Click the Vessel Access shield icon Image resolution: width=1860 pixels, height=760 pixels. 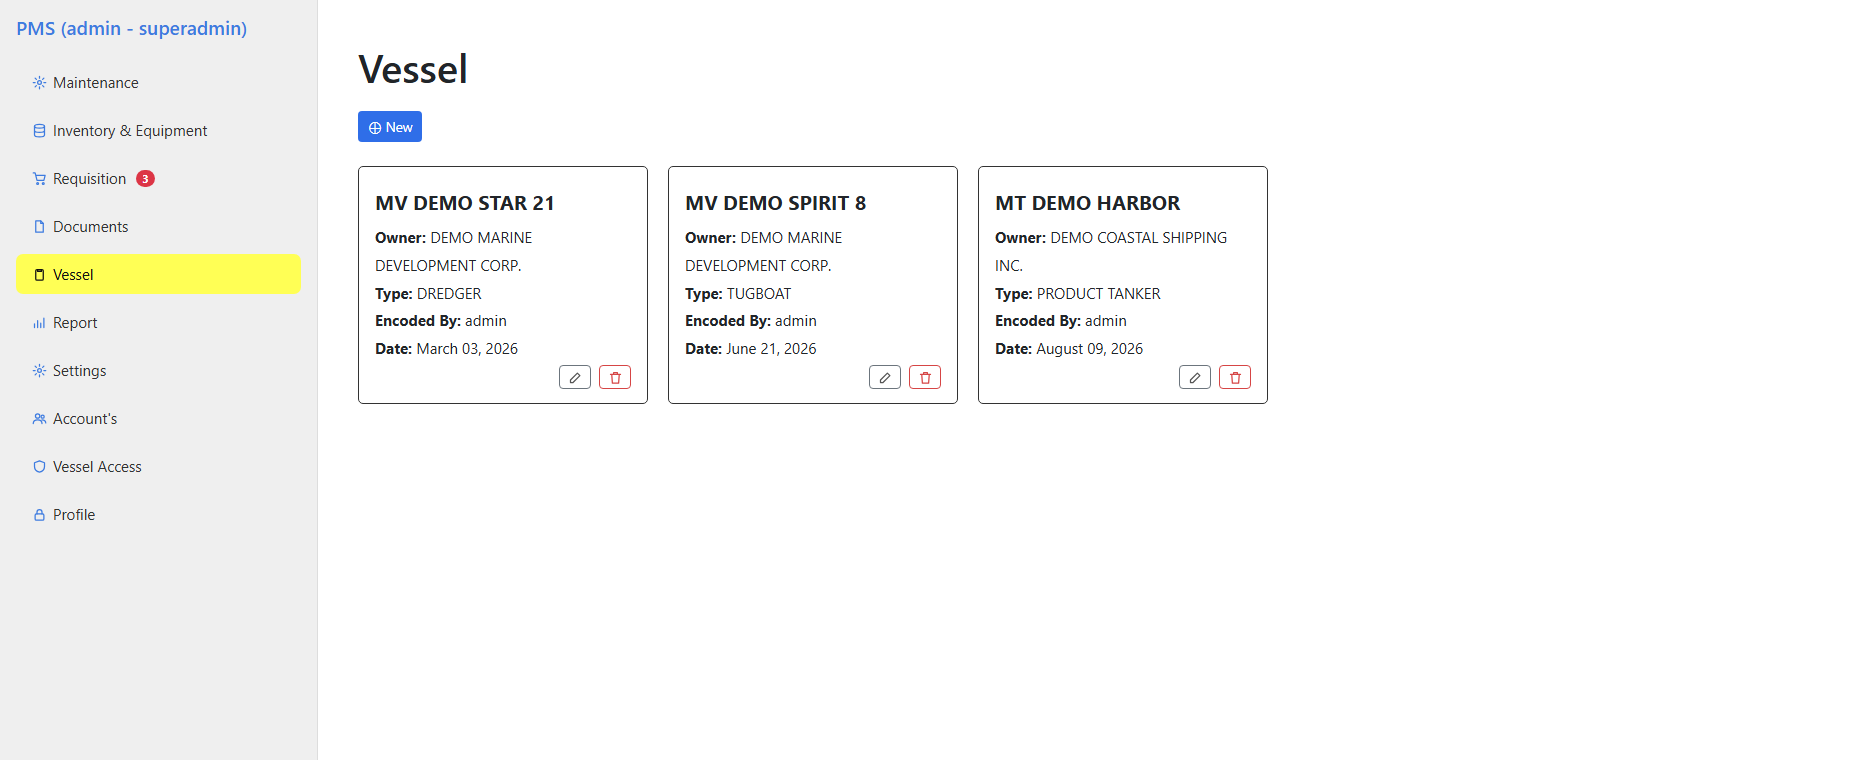[x=39, y=467]
